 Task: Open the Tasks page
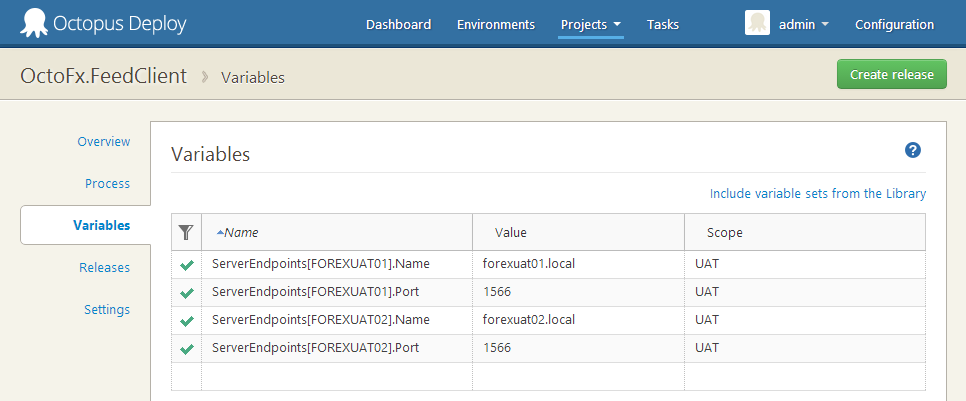(663, 25)
